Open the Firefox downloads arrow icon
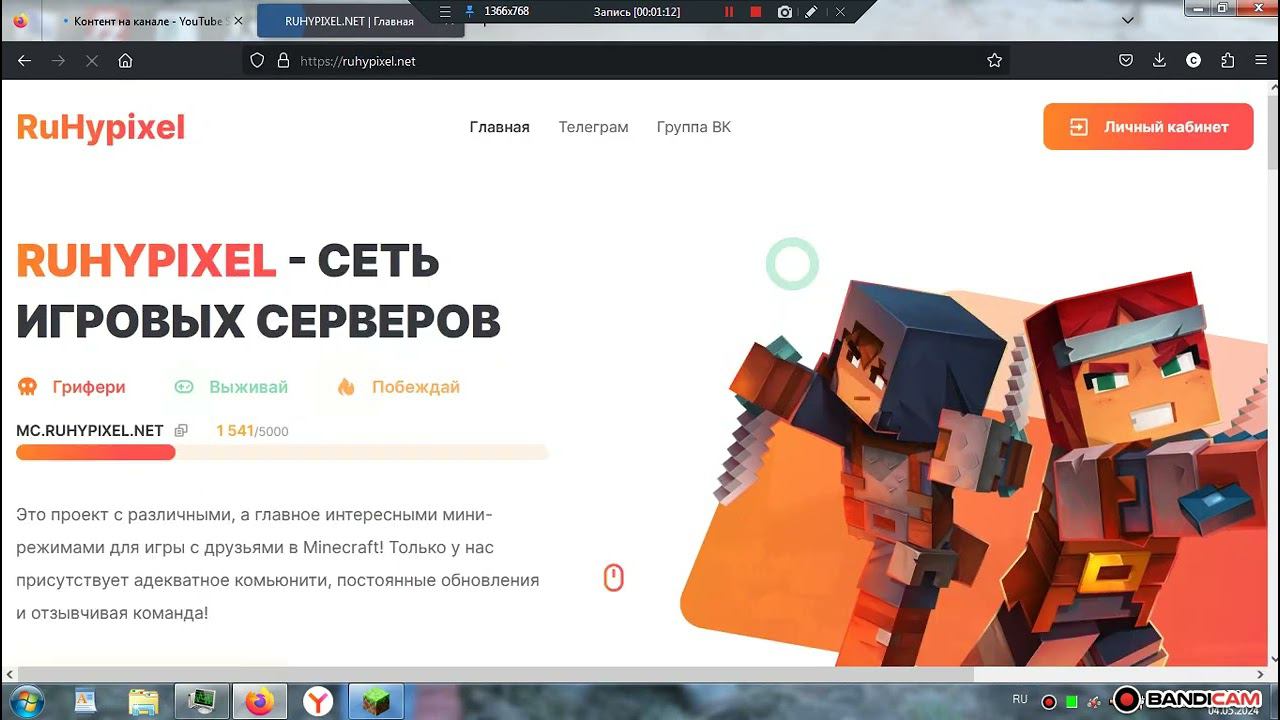Image resolution: width=1280 pixels, height=720 pixels. coord(1159,61)
